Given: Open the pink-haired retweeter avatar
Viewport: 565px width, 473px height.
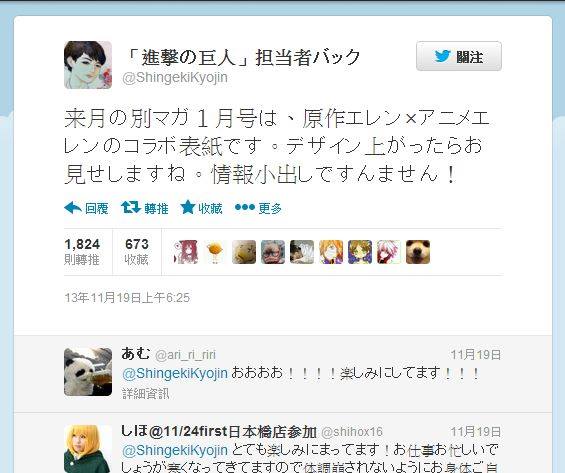Looking at the screenshot, I should [x=389, y=252].
